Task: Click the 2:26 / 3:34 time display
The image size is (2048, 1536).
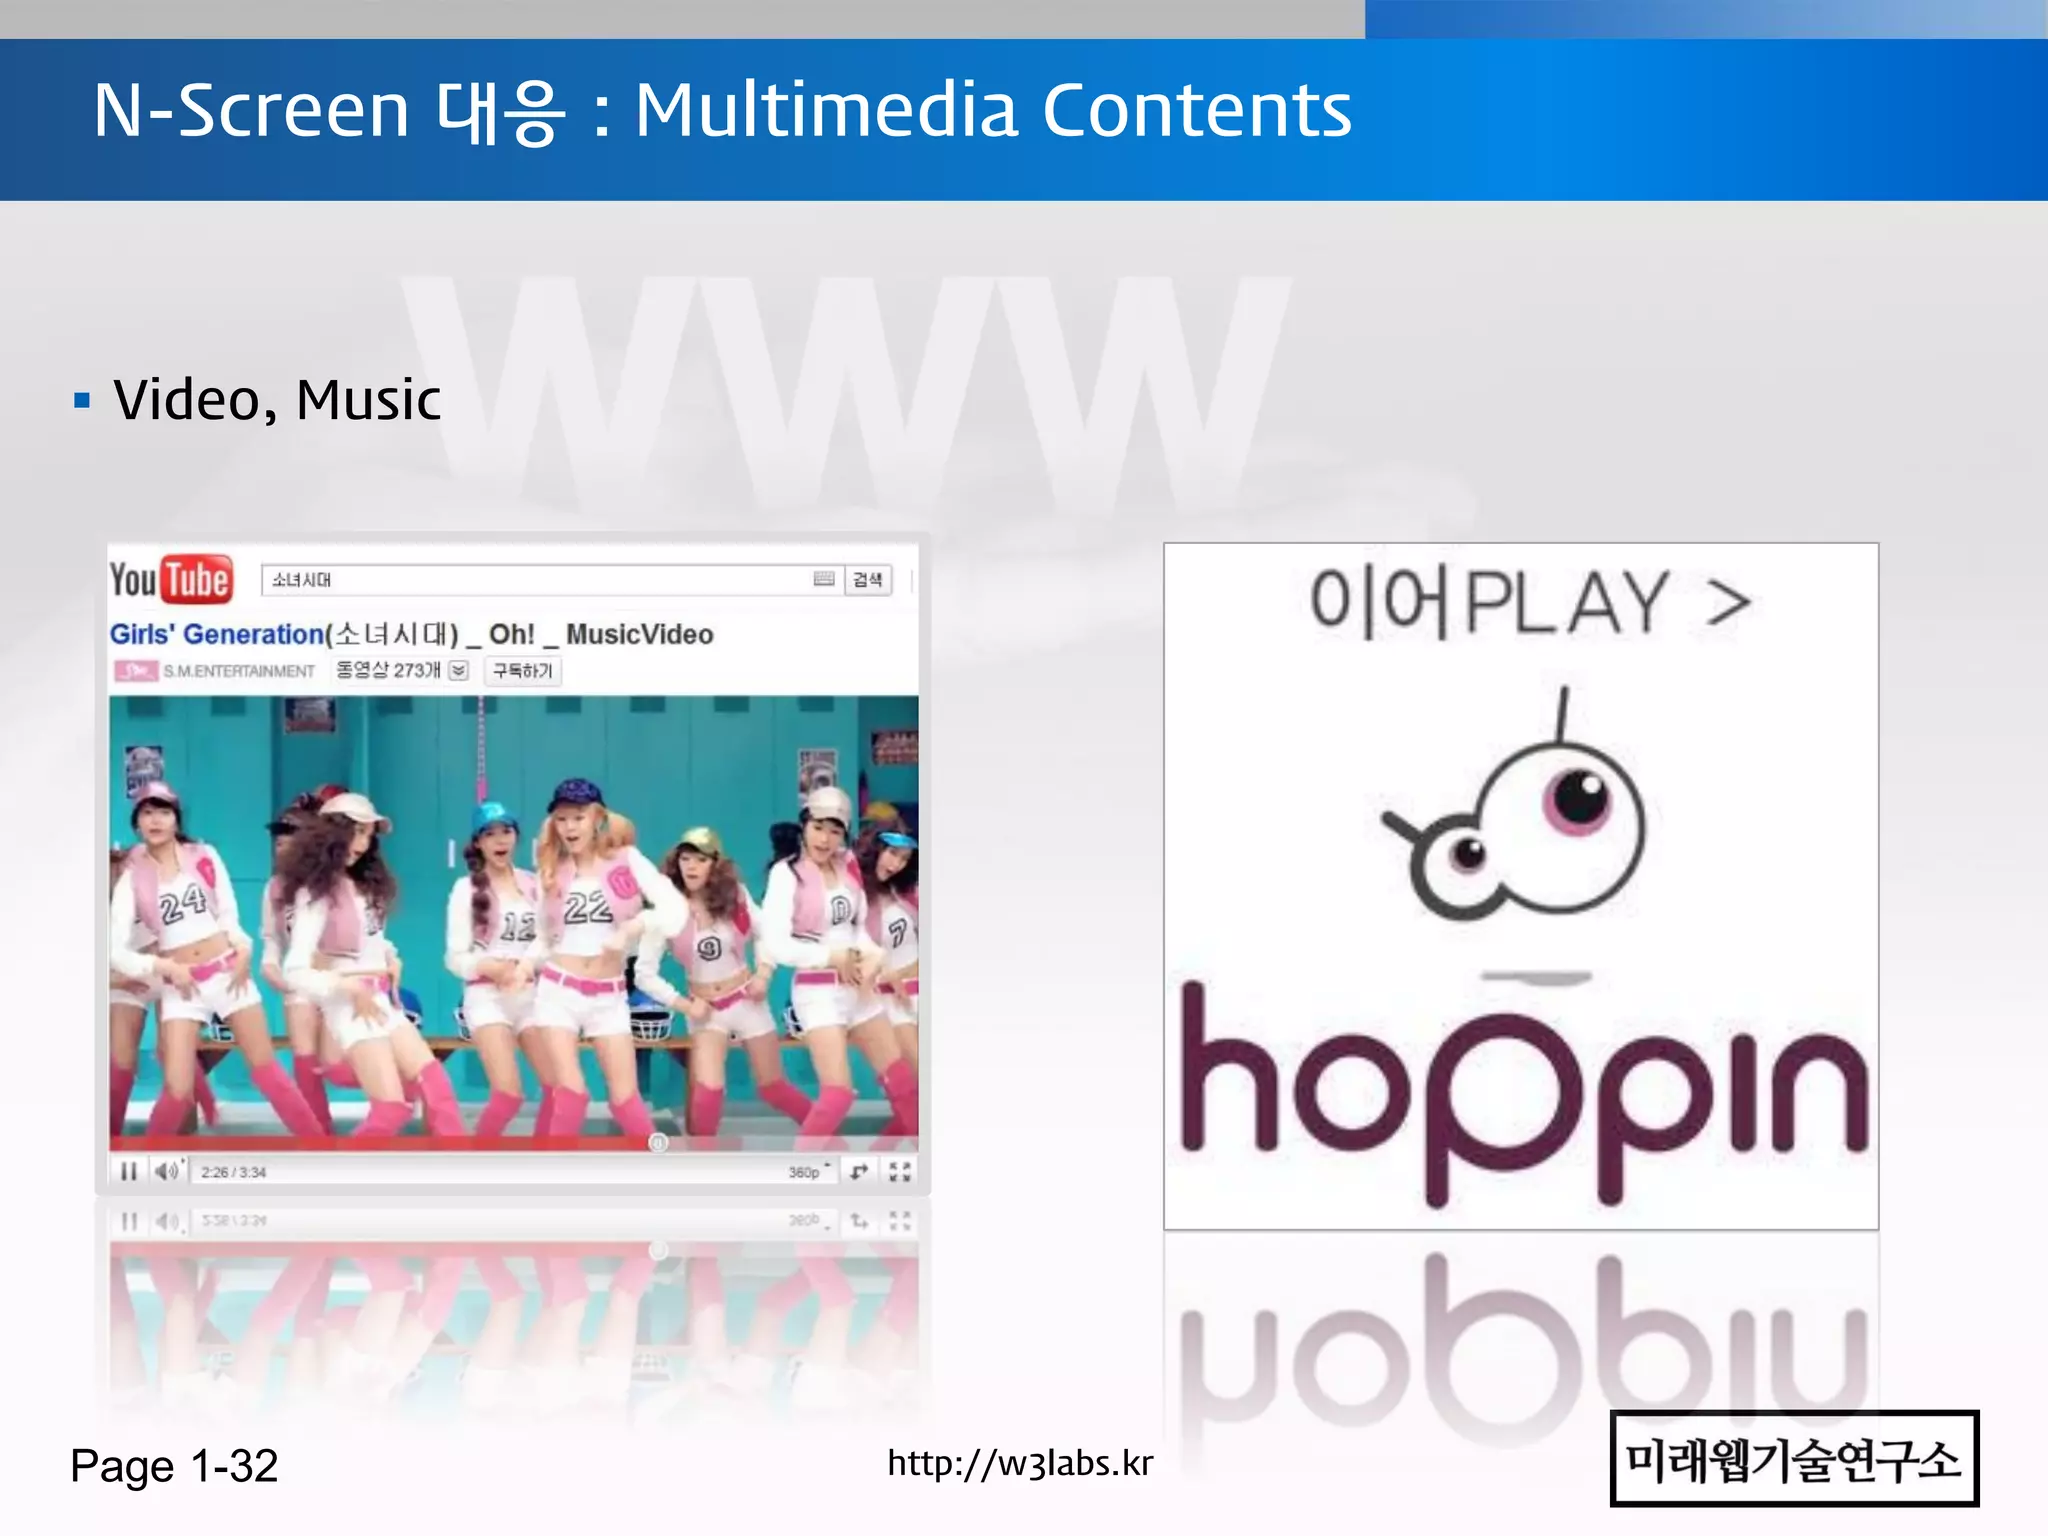Action: point(233,1172)
